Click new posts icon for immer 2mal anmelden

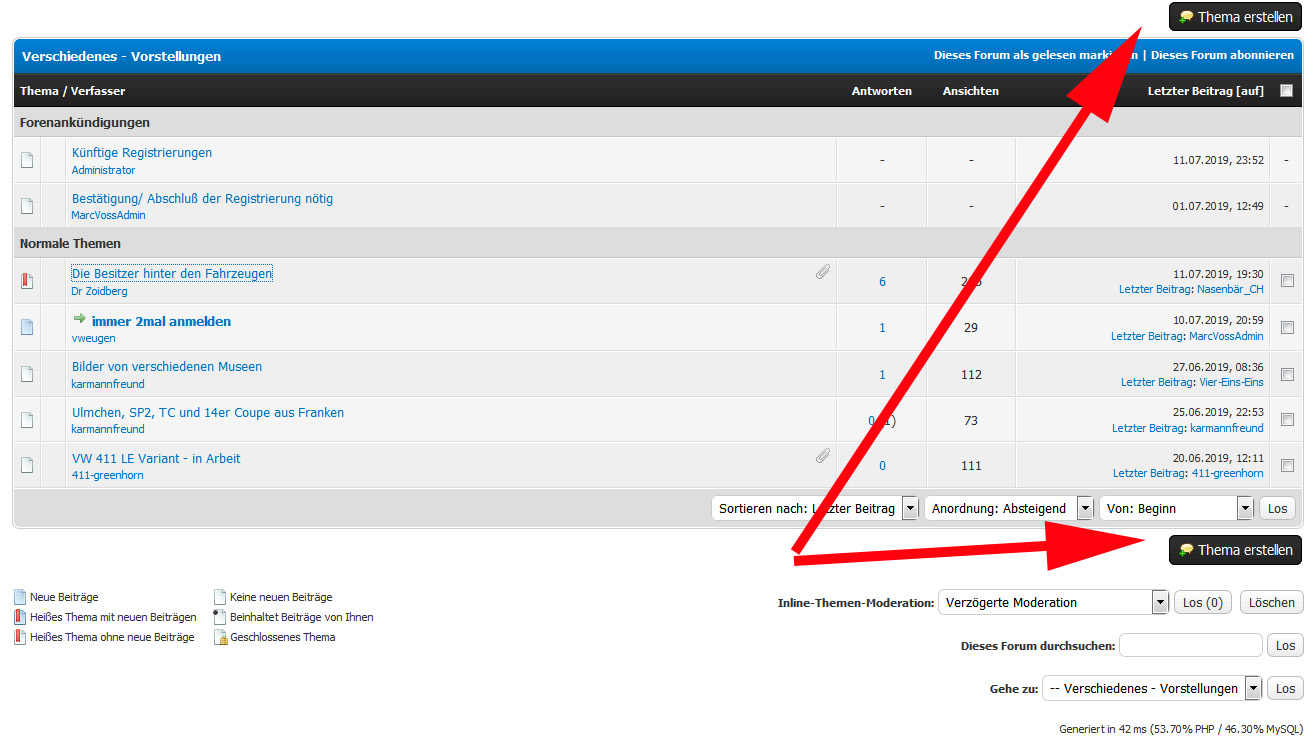pos(27,327)
